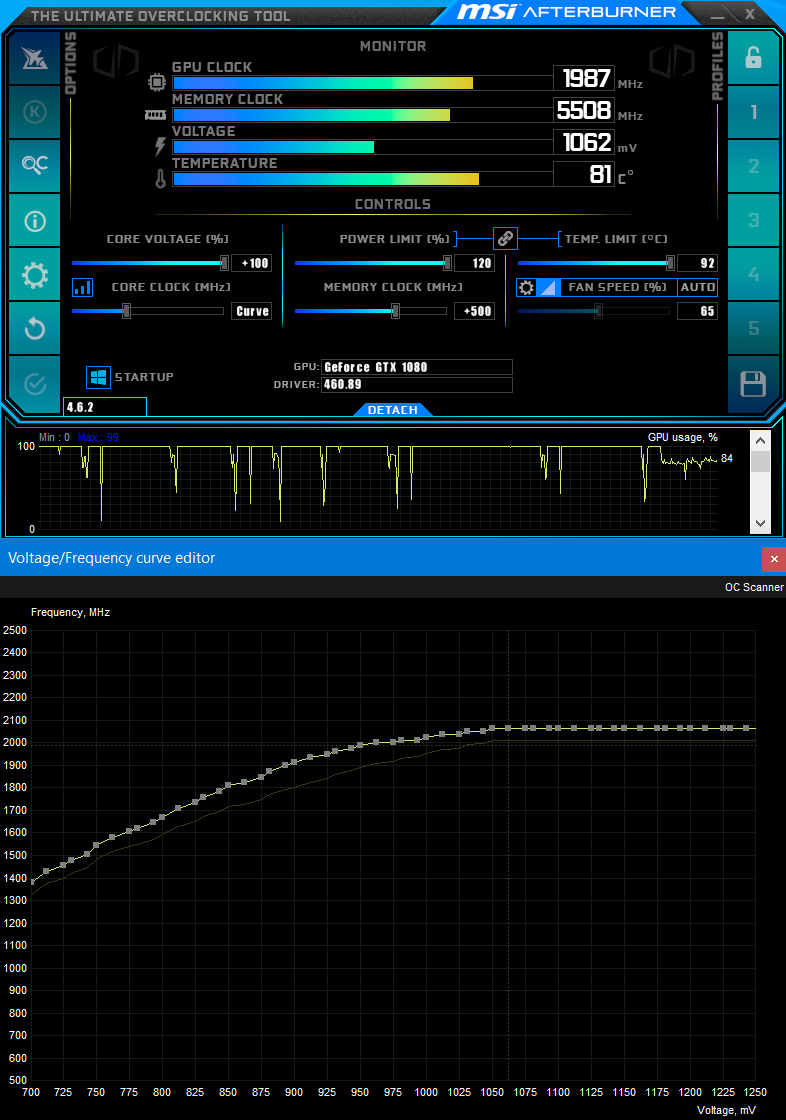786x1120 pixels.
Task: Apply settings with the checkmark icon
Action: 34,384
